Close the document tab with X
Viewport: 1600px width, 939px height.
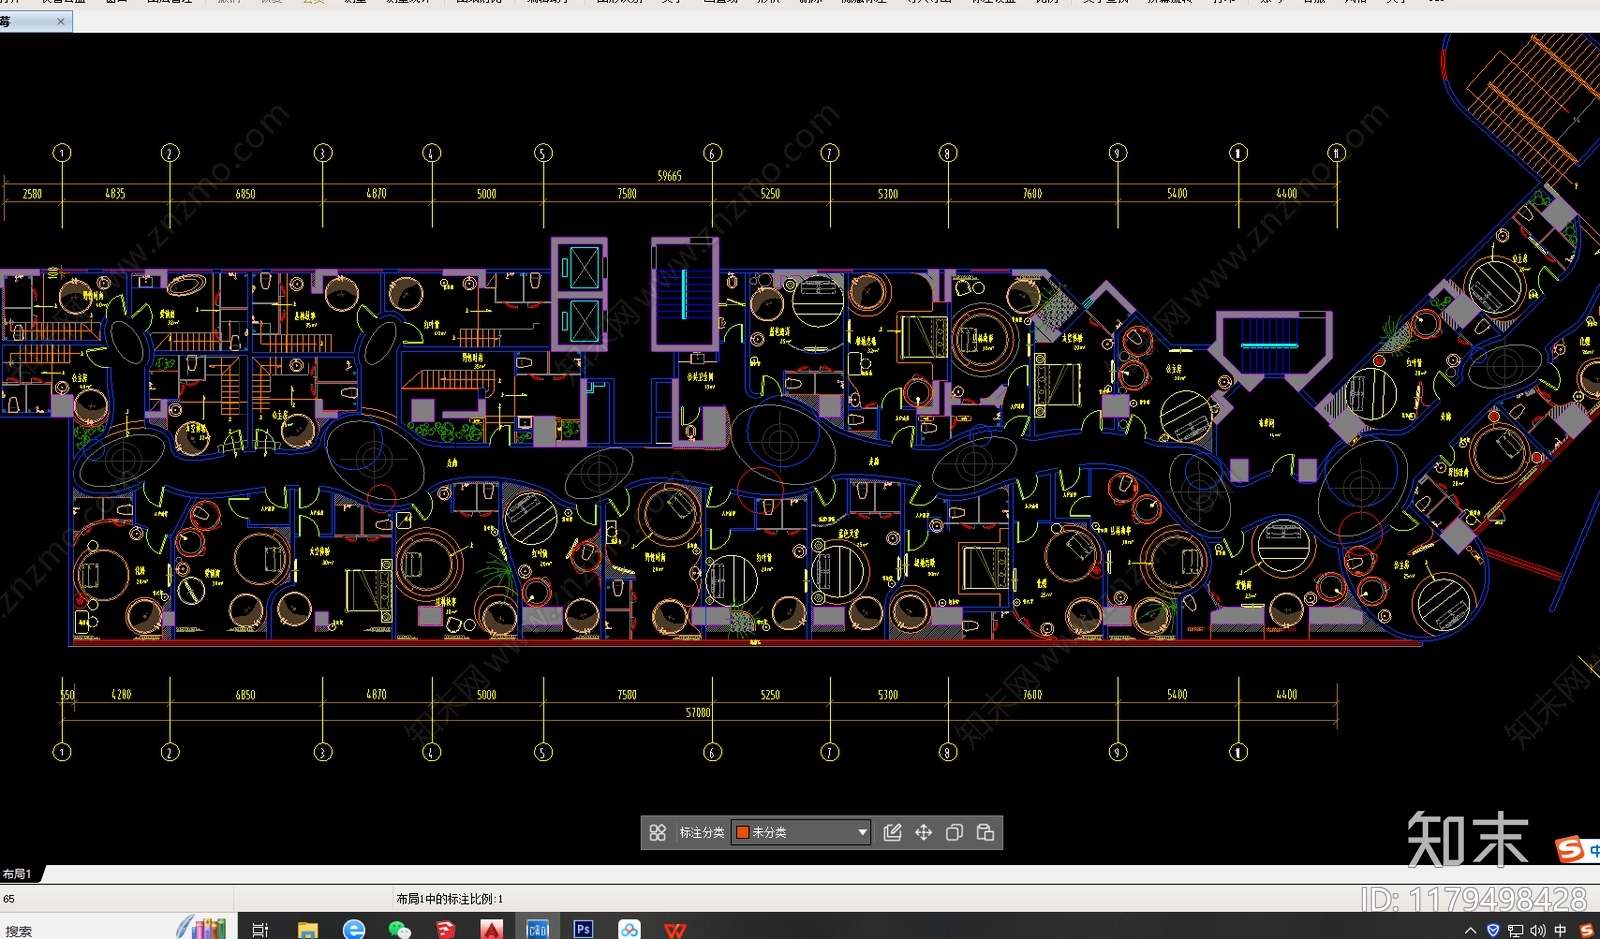click(x=61, y=21)
